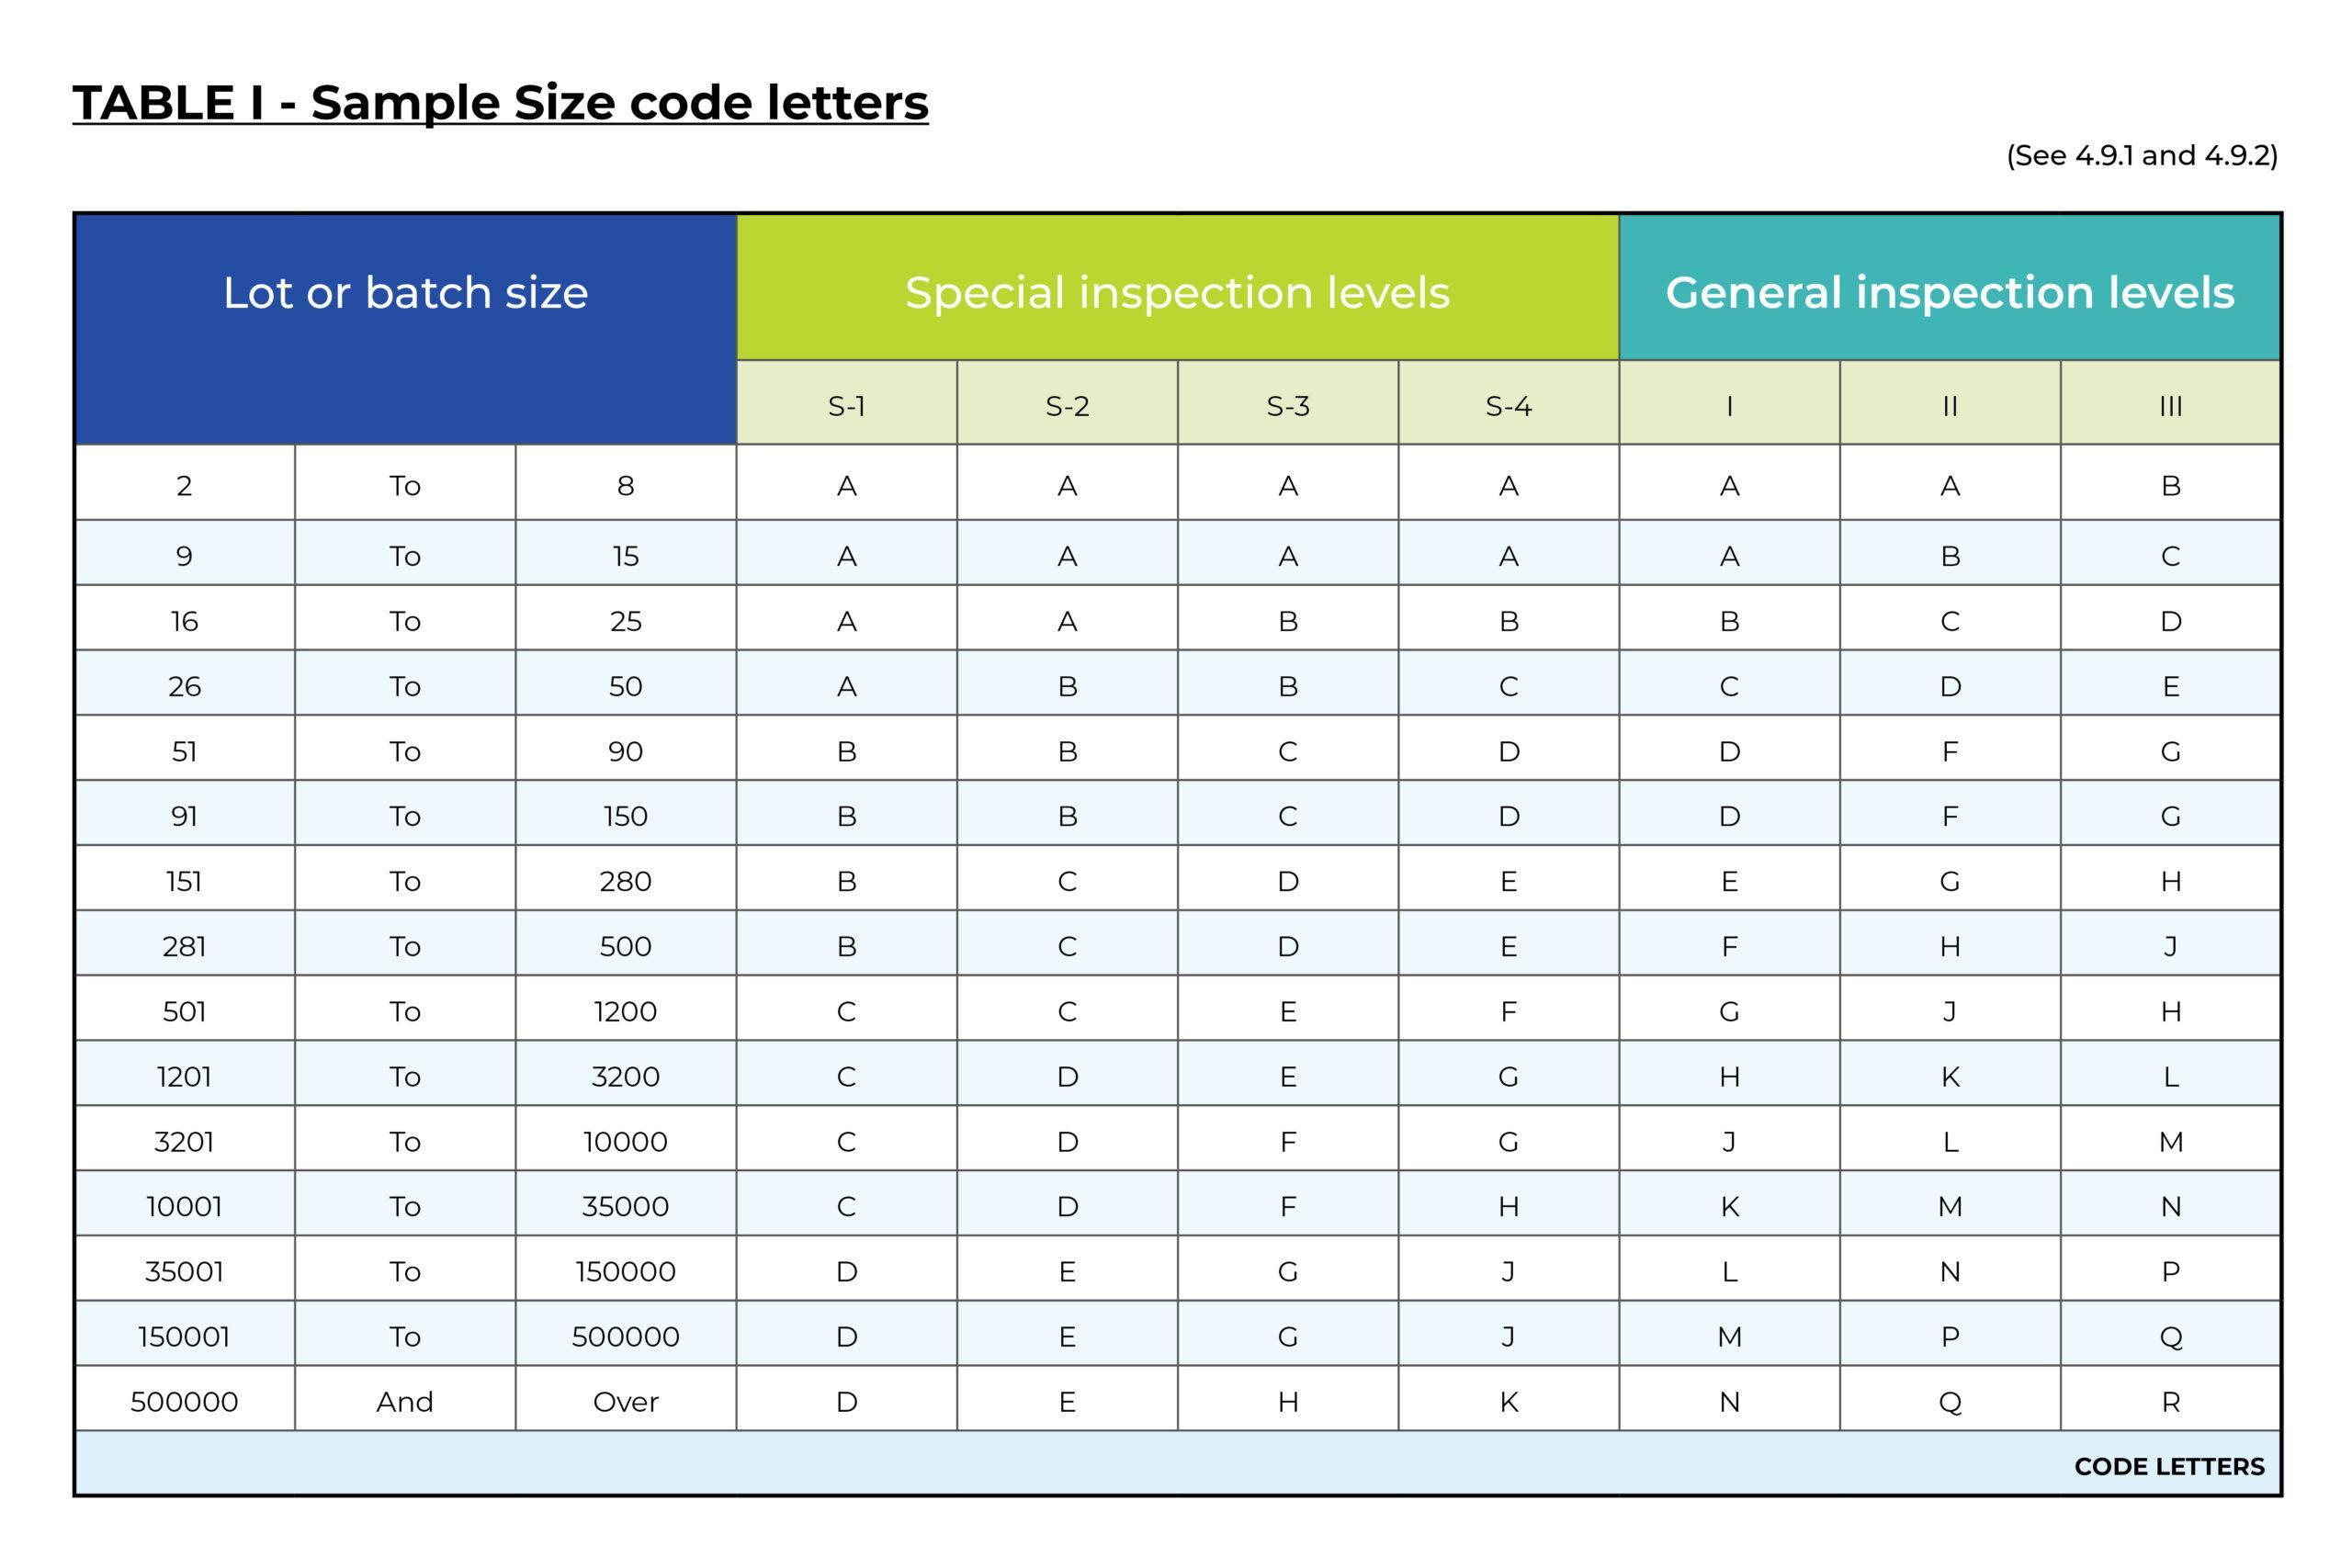Click the lot size cell 281
Screen dimensions: 2352x1568
point(184,947)
